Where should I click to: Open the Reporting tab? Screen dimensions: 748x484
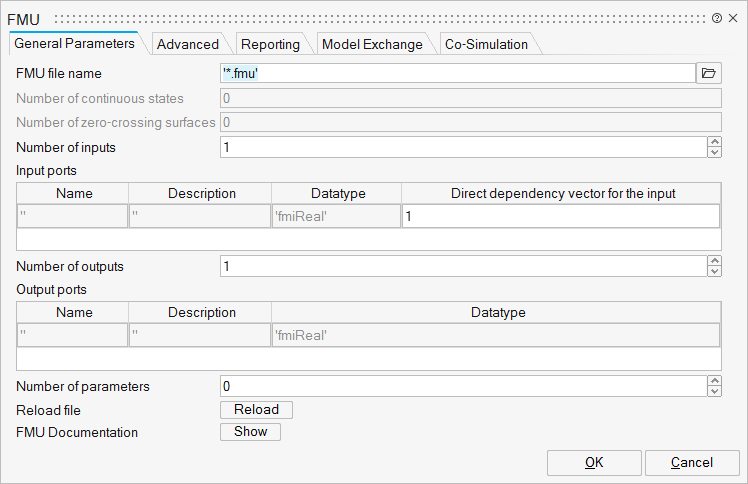(270, 44)
